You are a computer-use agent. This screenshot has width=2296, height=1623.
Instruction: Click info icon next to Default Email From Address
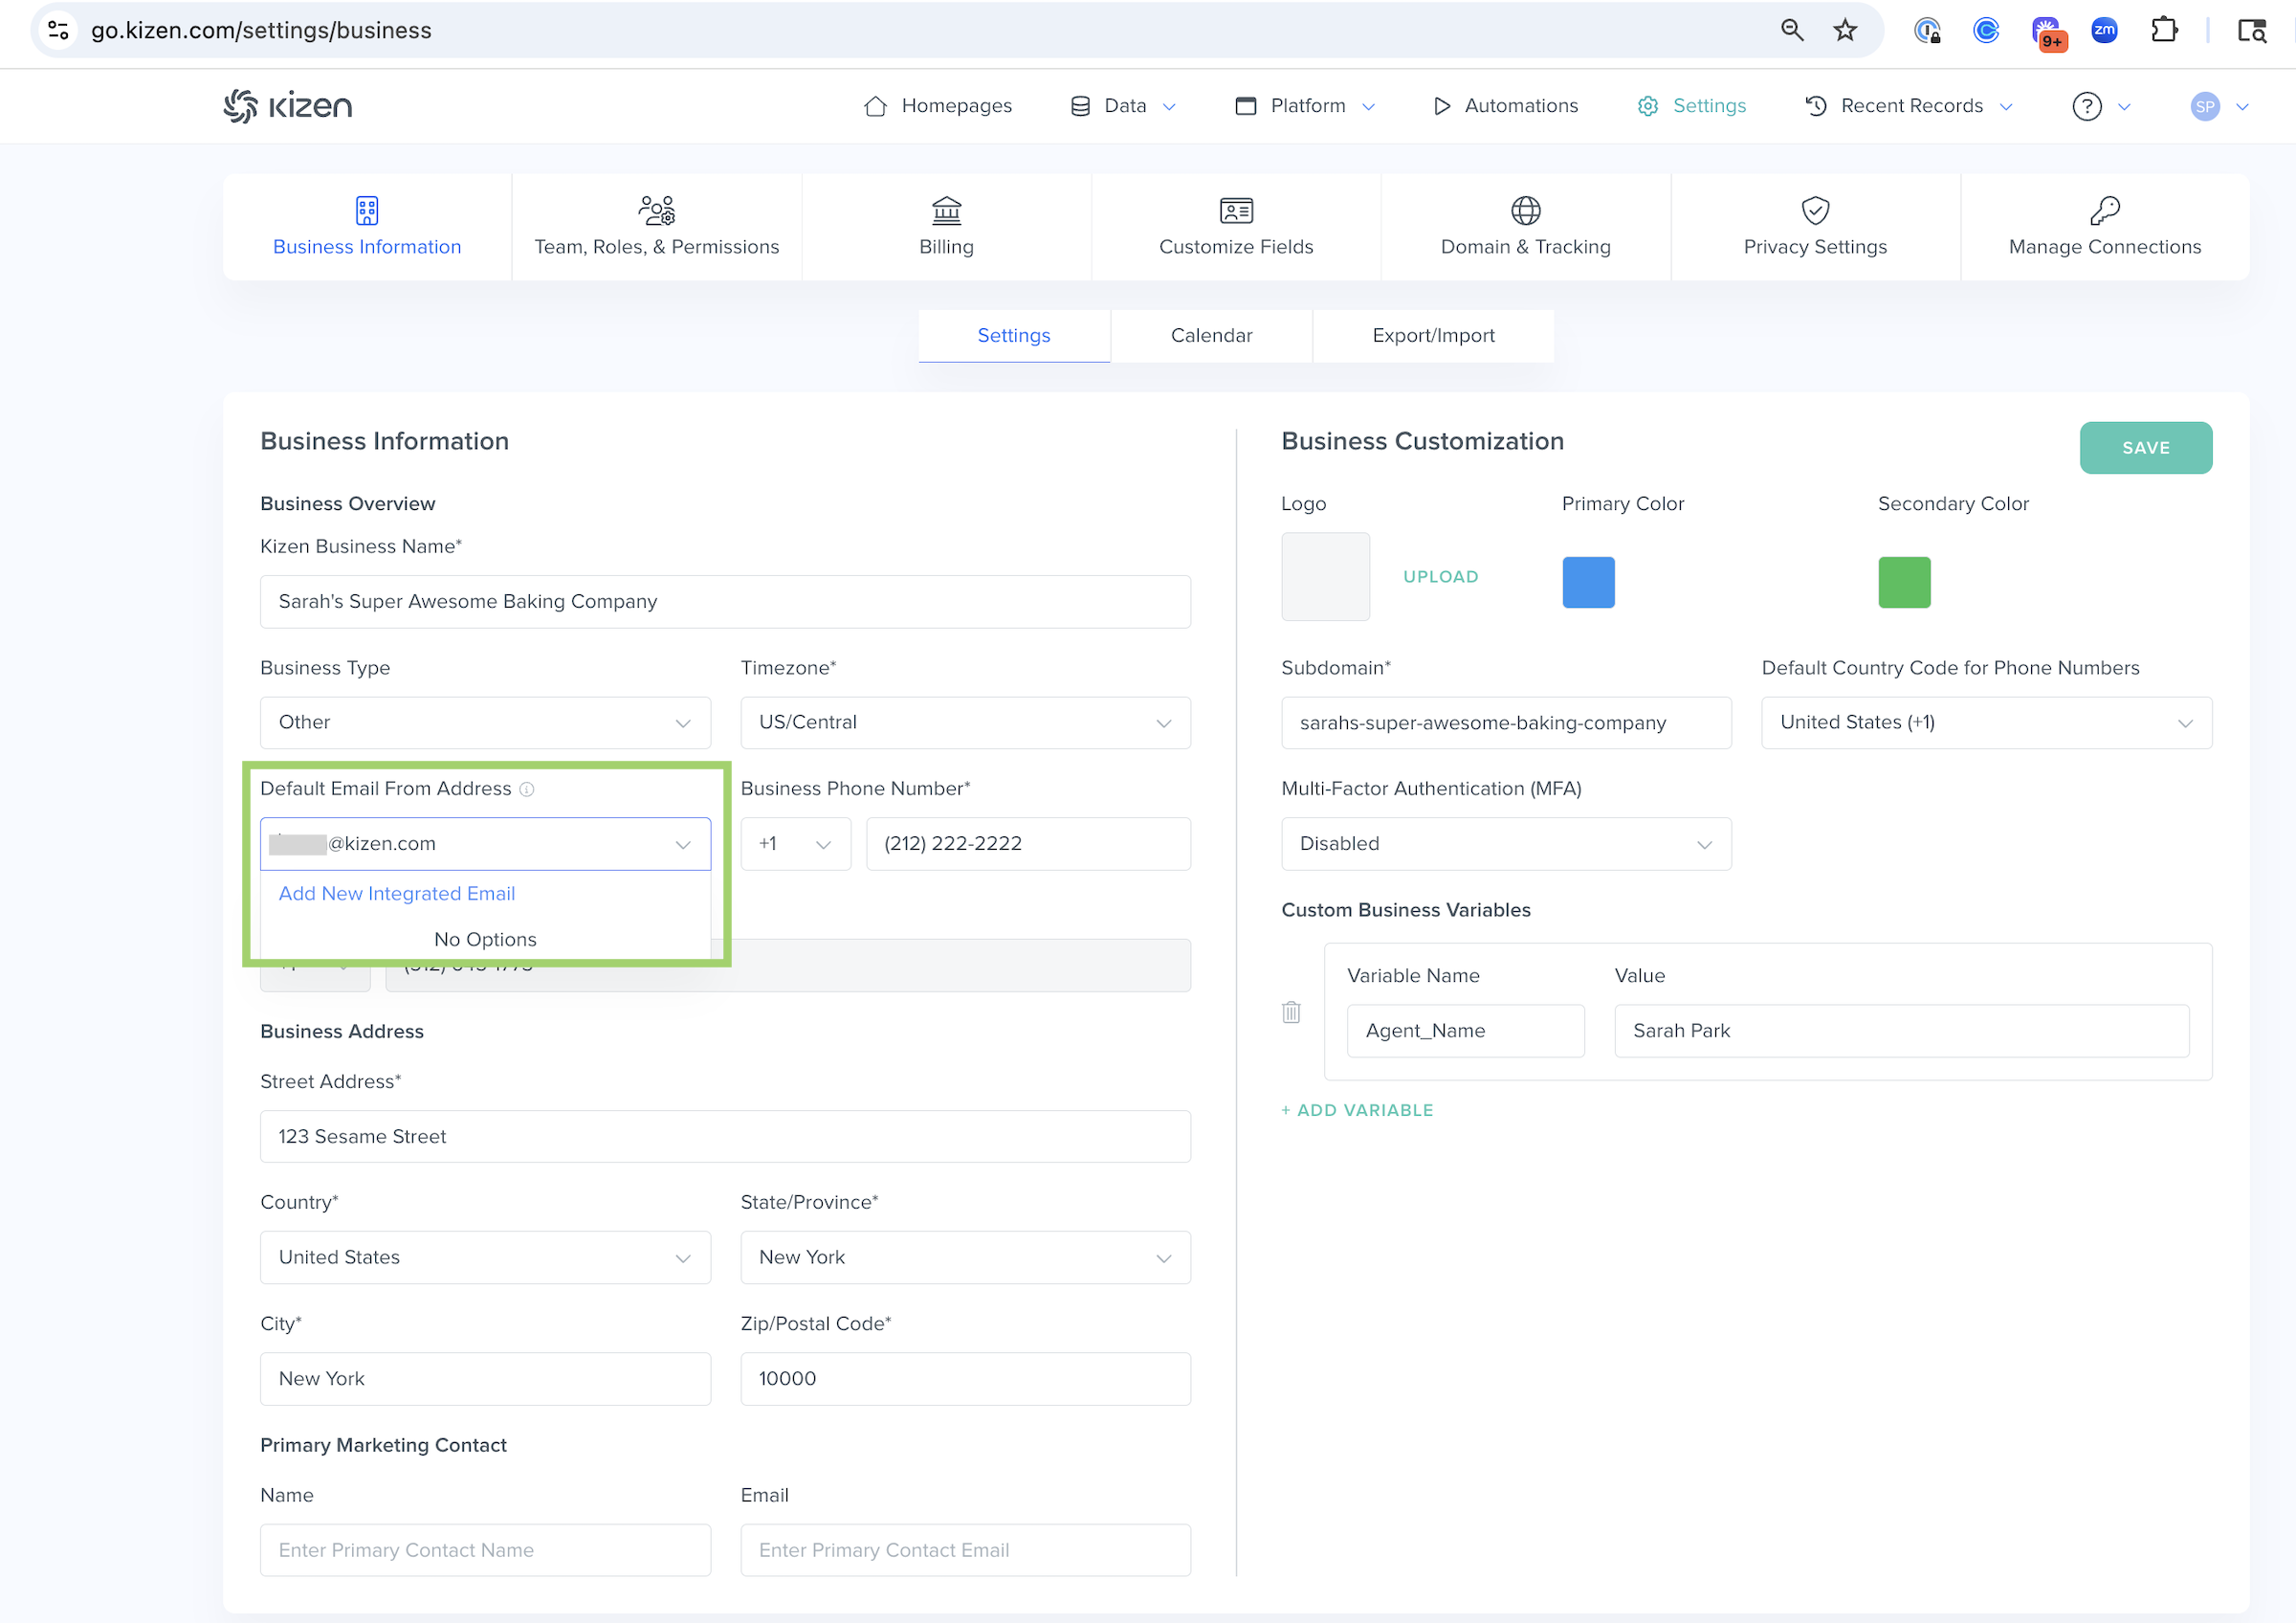[x=527, y=790]
